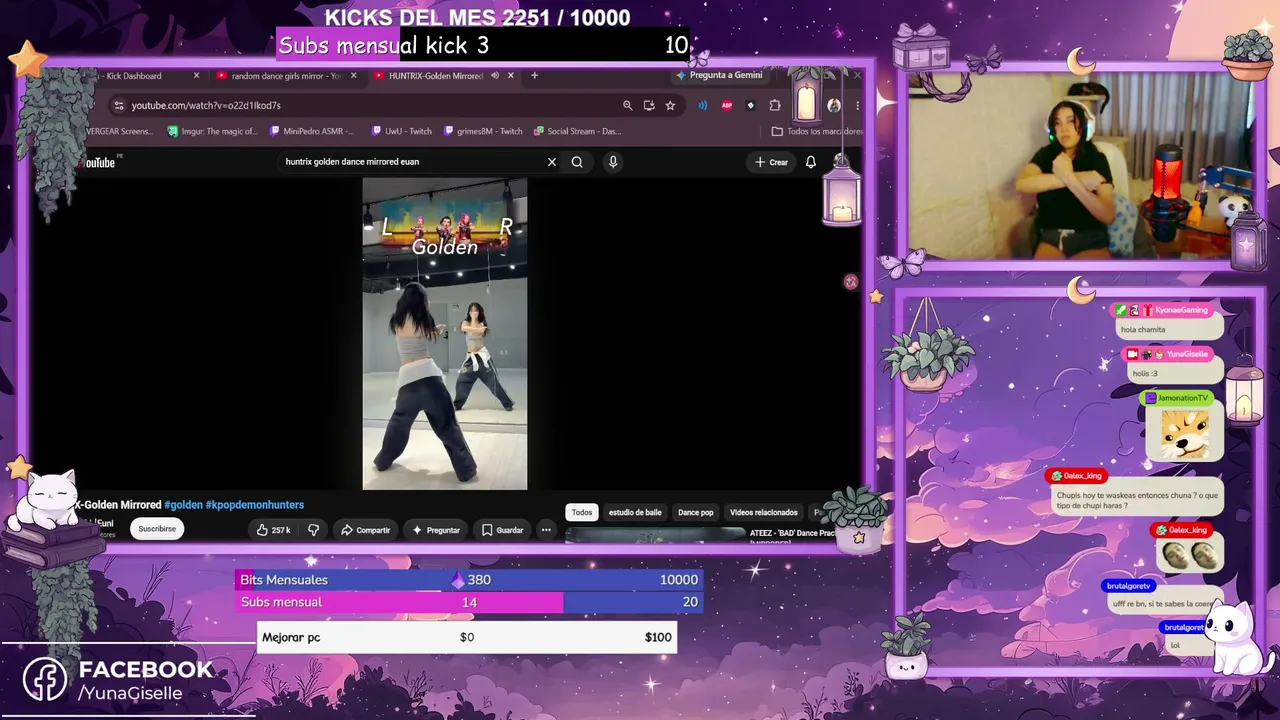Viewport: 1280px width, 720px height.
Task: Dislike the video with thumbs-down
Action: pyautogui.click(x=313, y=530)
